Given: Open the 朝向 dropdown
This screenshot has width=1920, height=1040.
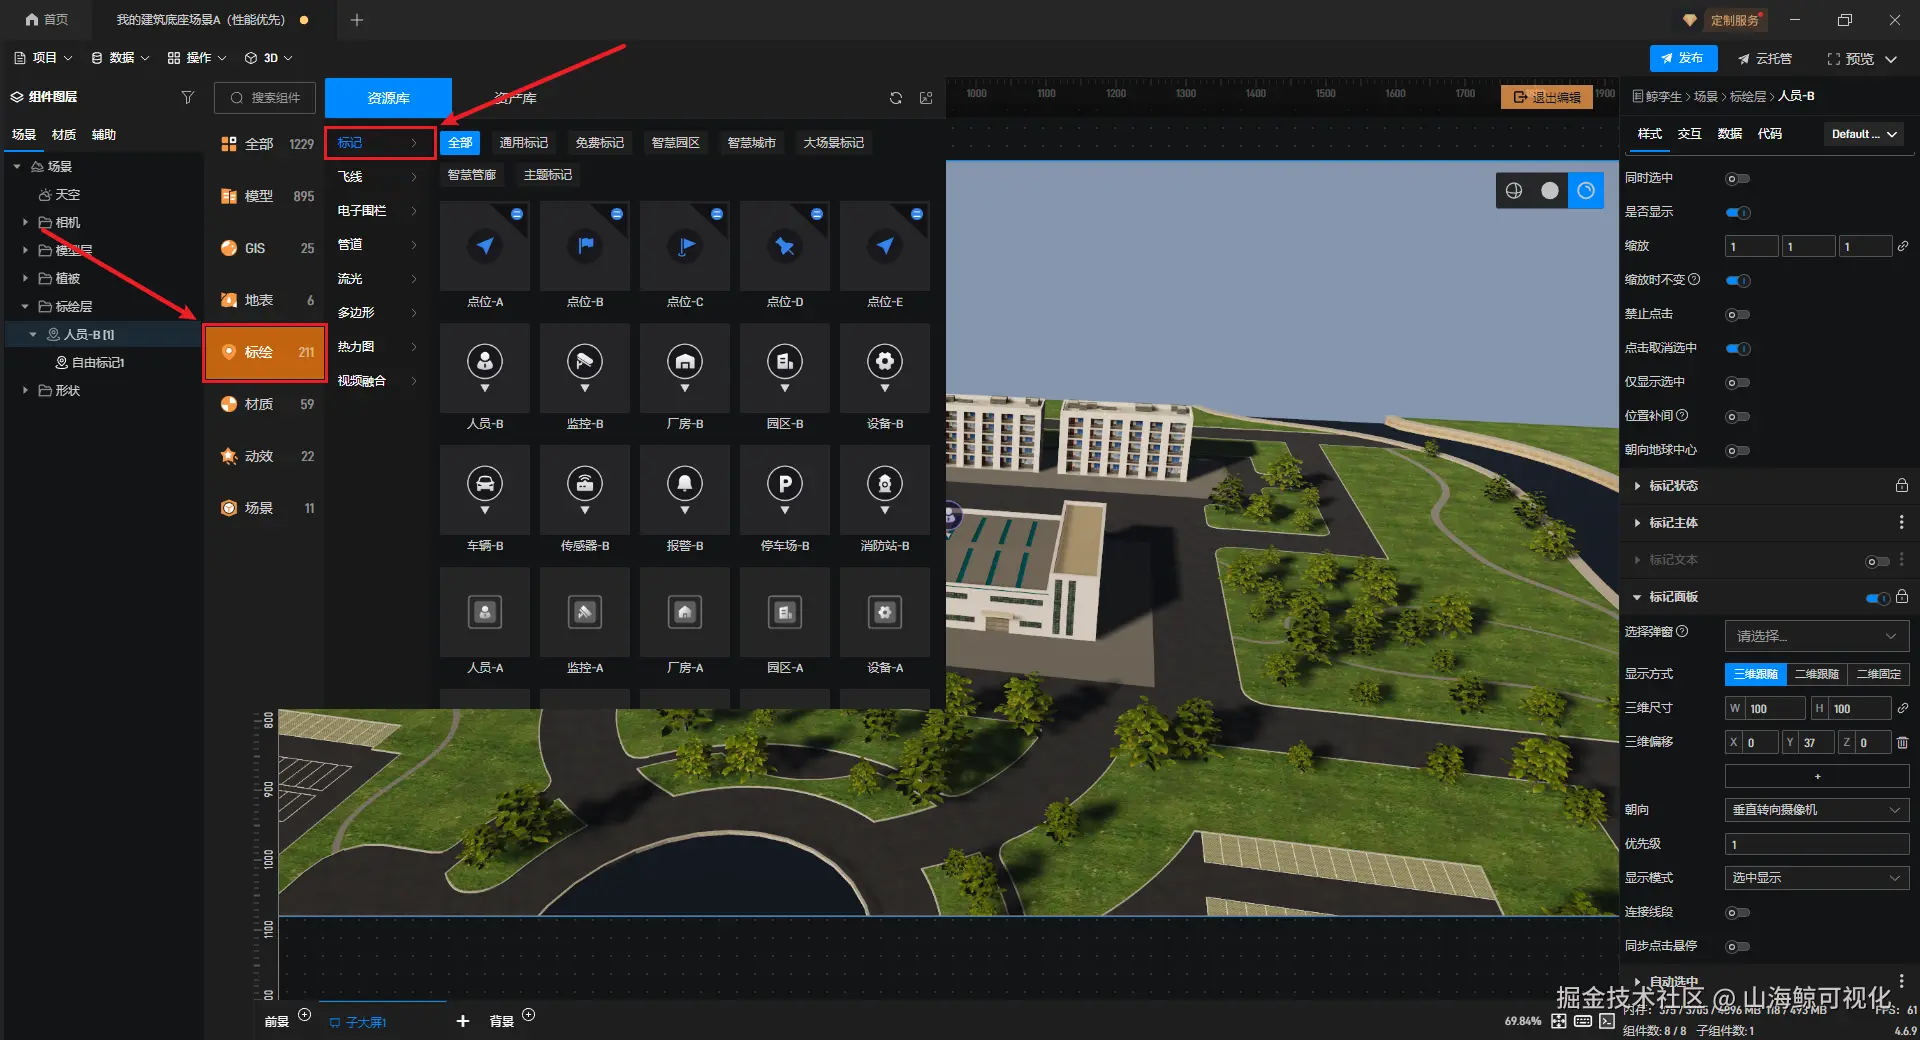Looking at the screenshot, I should click(1816, 810).
